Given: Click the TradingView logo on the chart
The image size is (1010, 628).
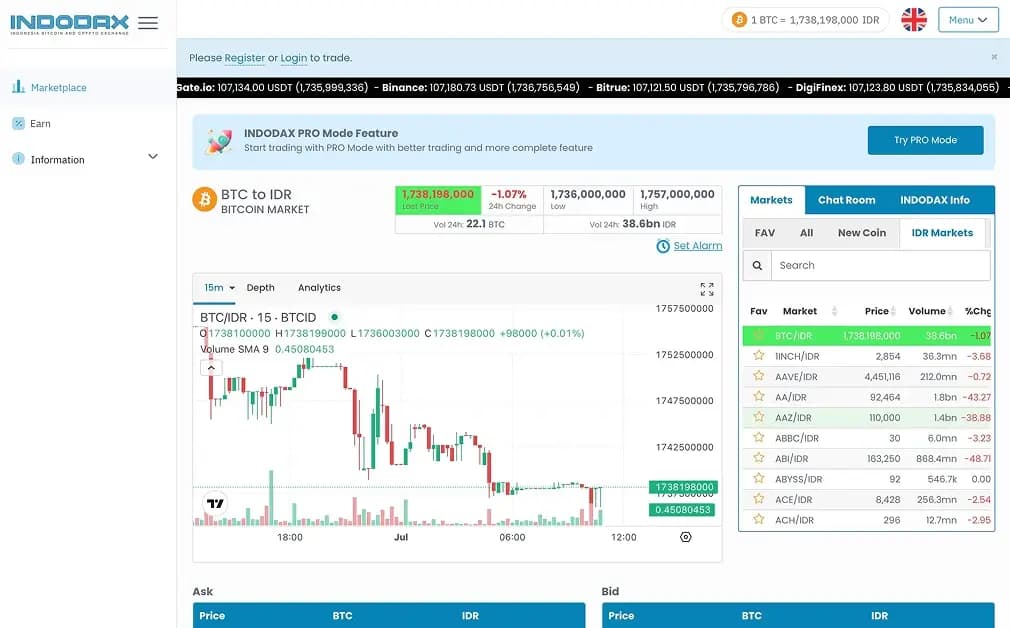Looking at the screenshot, I should tap(212, 505).
